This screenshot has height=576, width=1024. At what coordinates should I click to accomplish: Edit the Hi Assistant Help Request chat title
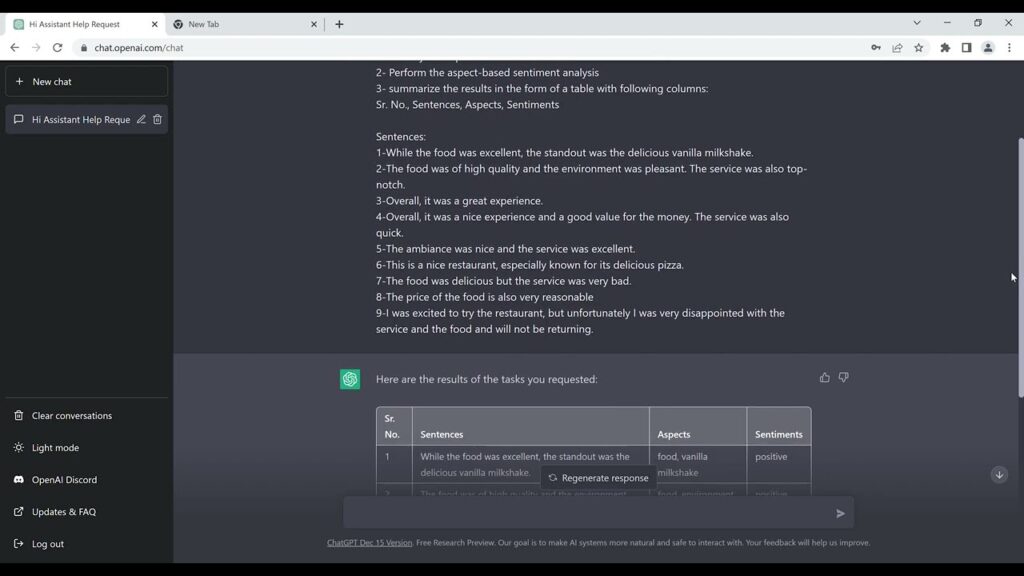141,120
